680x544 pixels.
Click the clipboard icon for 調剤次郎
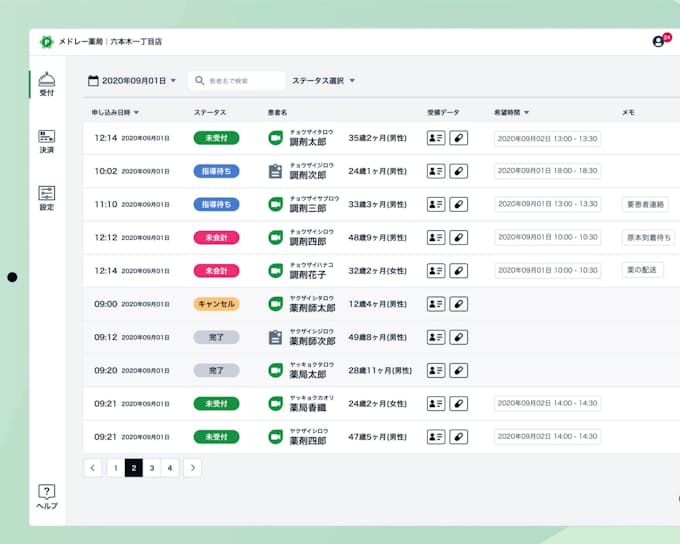coord(276,171)
